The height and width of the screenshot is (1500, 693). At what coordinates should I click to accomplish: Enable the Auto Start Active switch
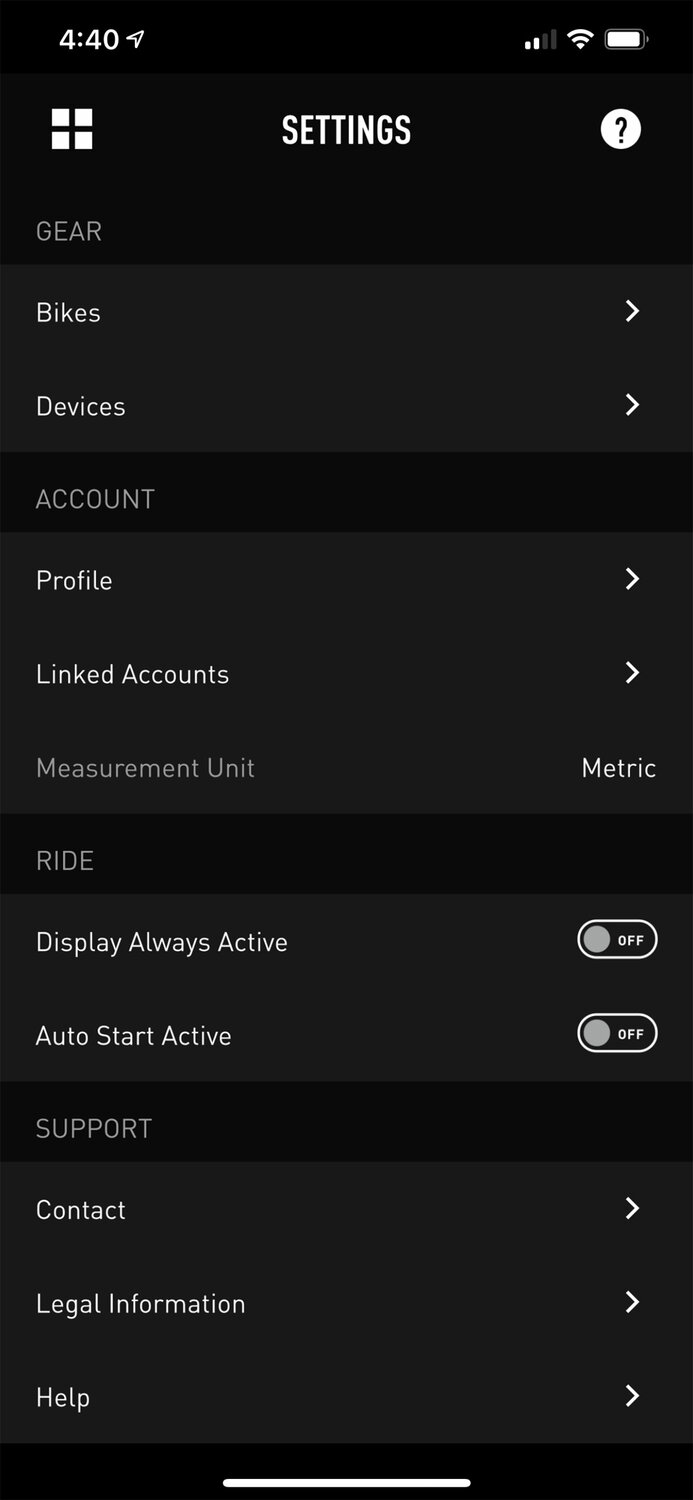pyautogui.click(x=617, y=1034)
